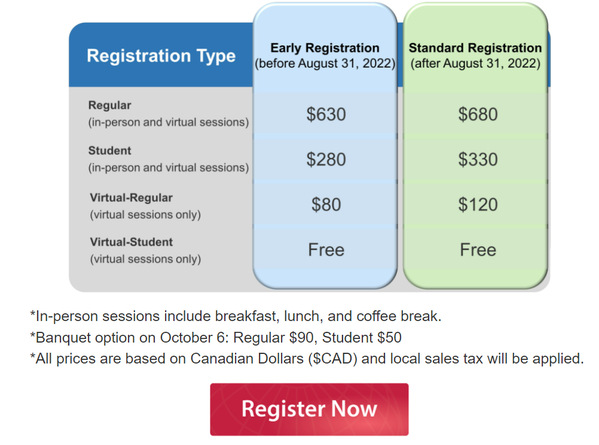Image resolution: width=599 pixels, height=445 pixels.
Task: Select the Virtual-Regular row label
Action: pos(145,206)
